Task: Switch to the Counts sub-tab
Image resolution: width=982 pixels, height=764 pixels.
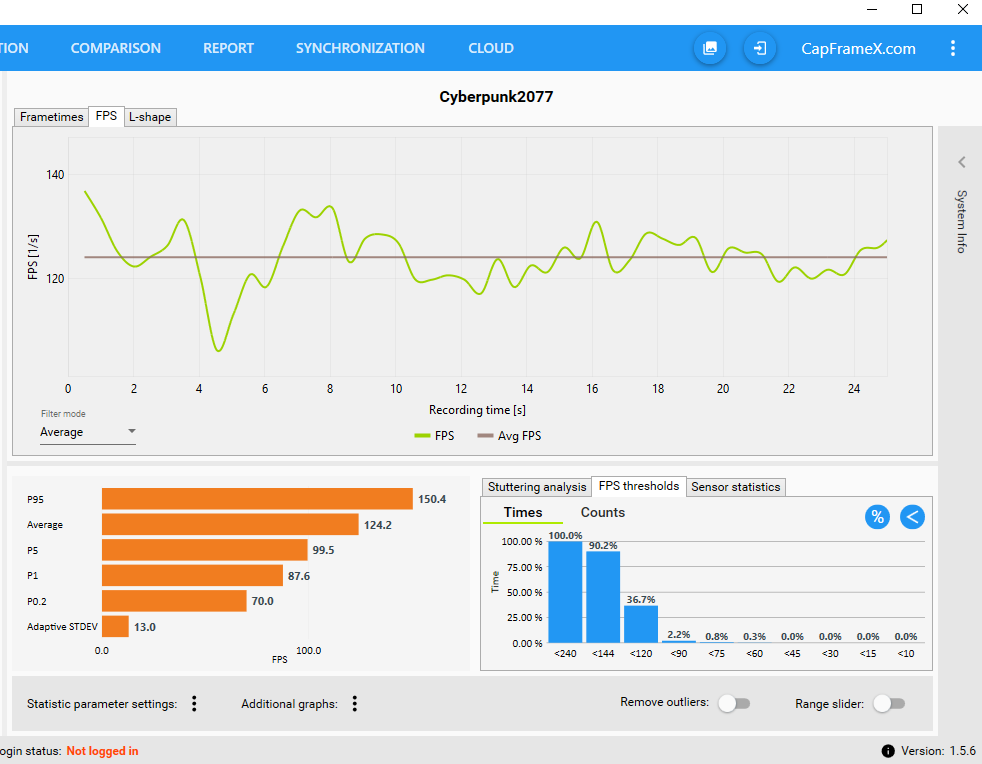Action: click(x=602, y=512)
